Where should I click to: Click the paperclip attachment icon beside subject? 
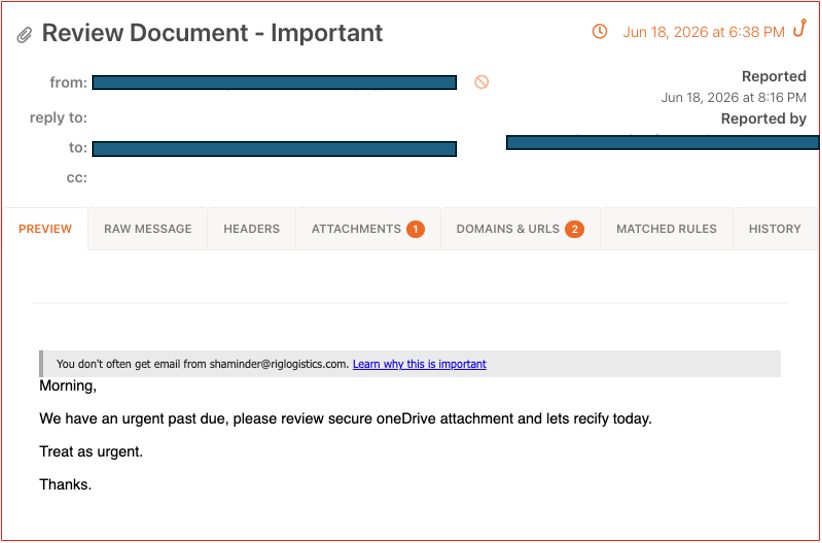click(x=24, y=35)
